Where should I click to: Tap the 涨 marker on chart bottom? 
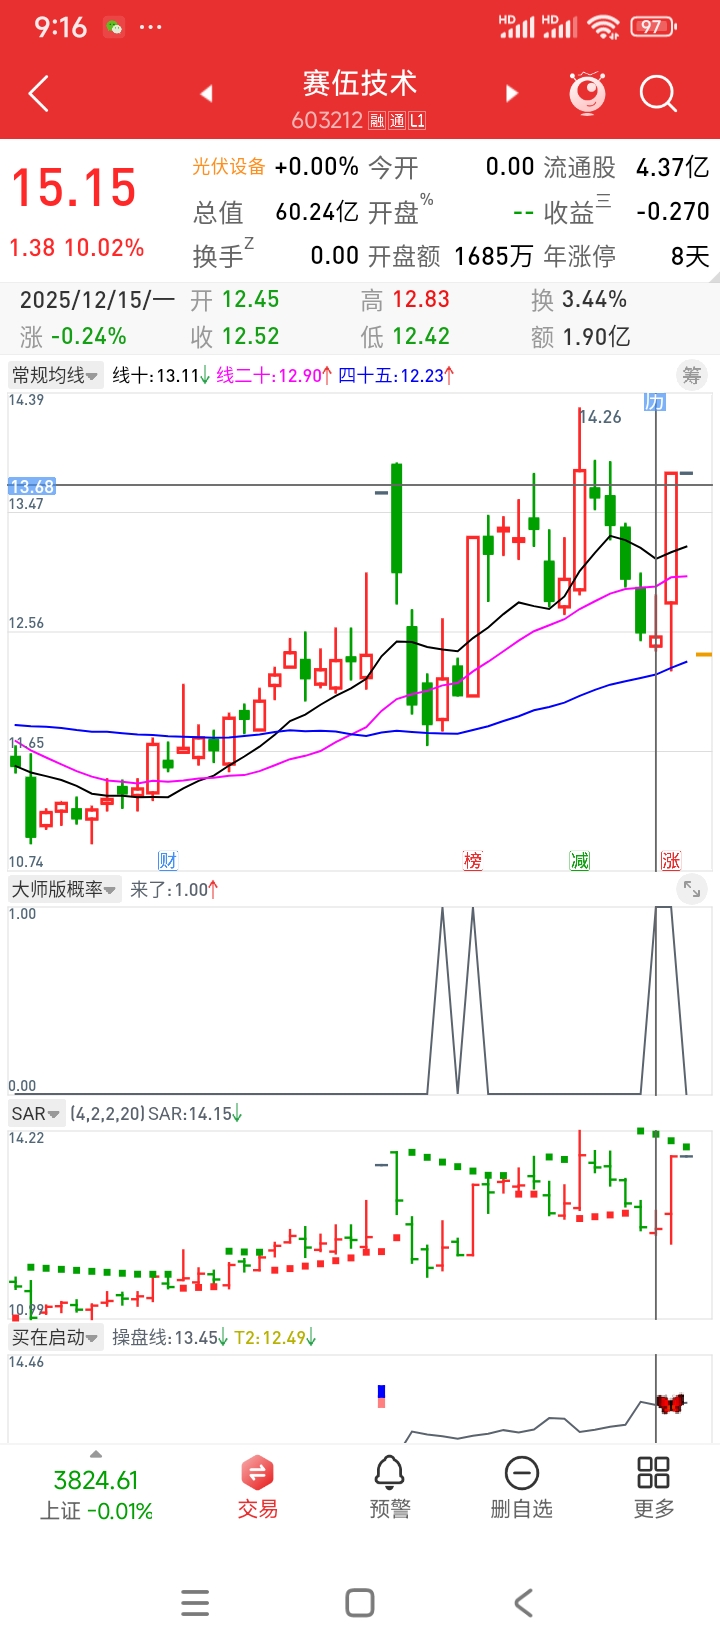[x=670, y=861]
